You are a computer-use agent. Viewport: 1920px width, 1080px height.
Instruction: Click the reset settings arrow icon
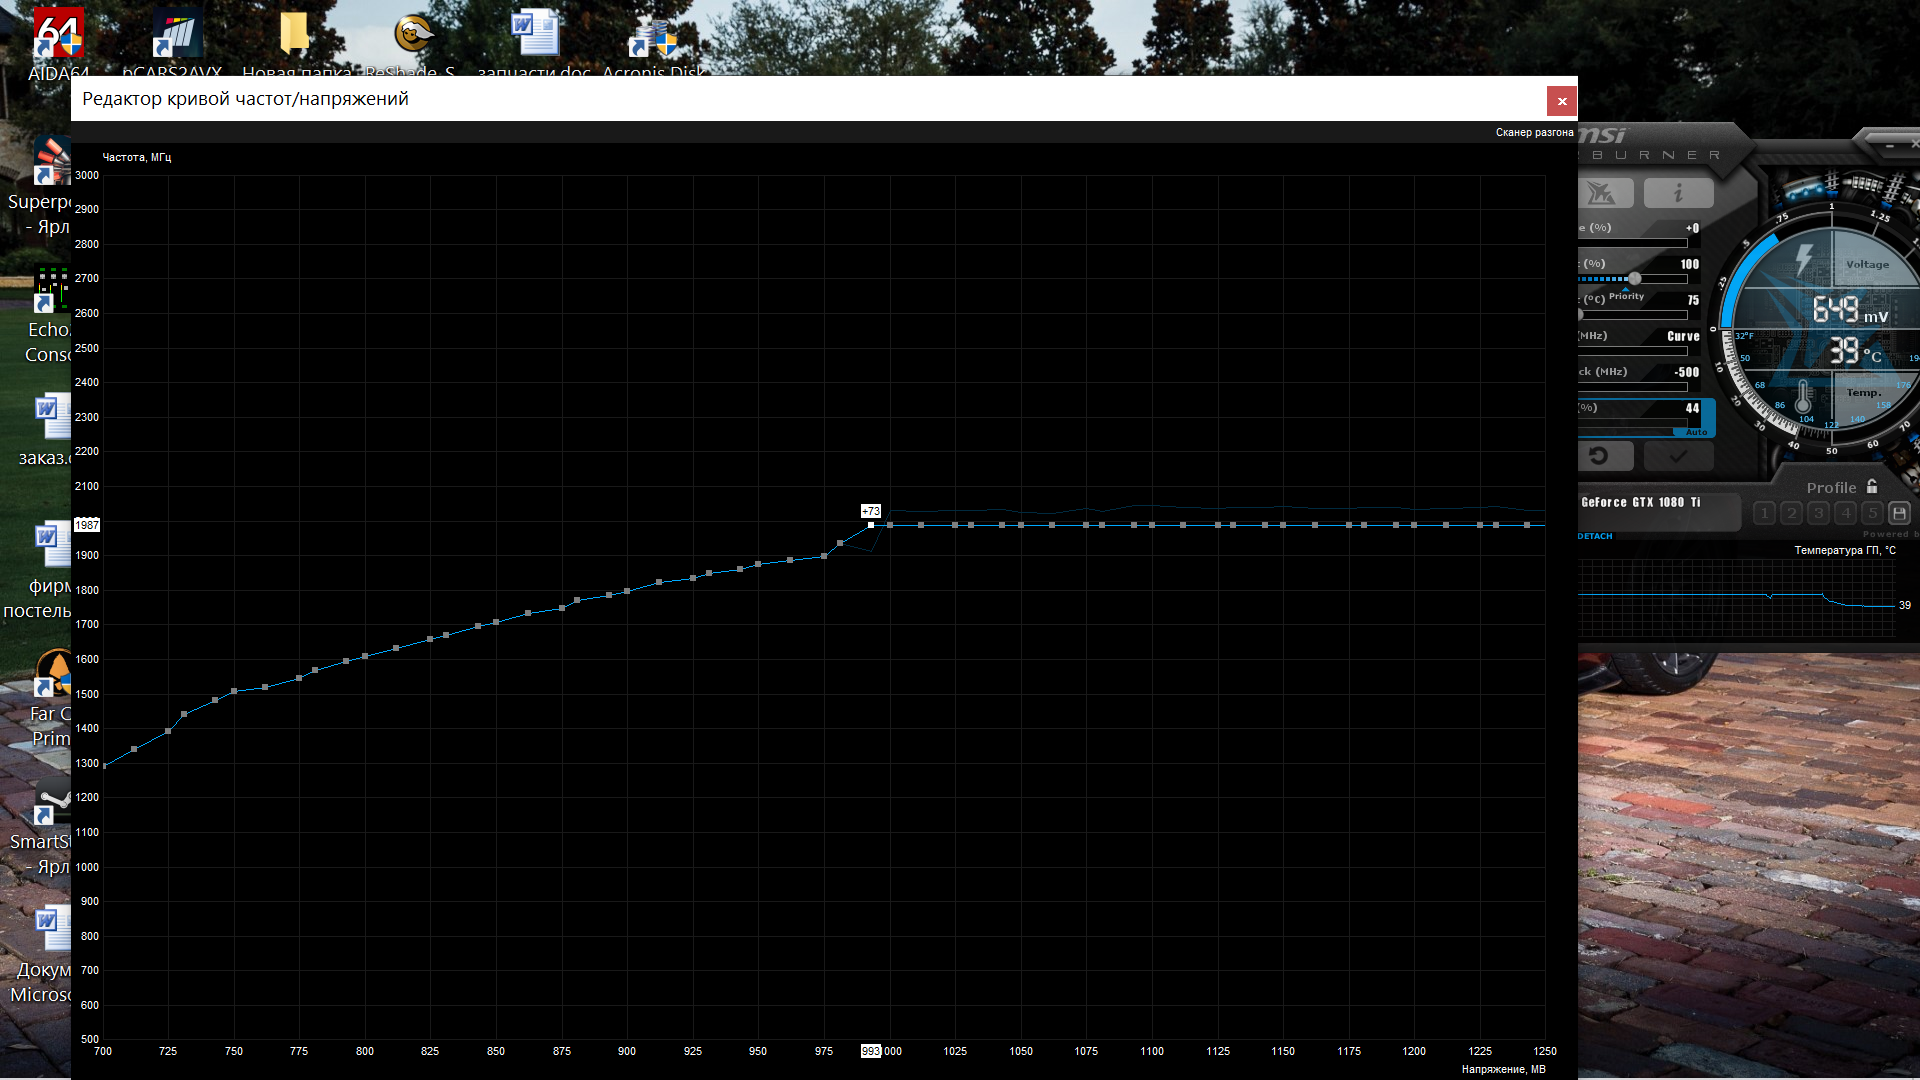point(1599,456)
